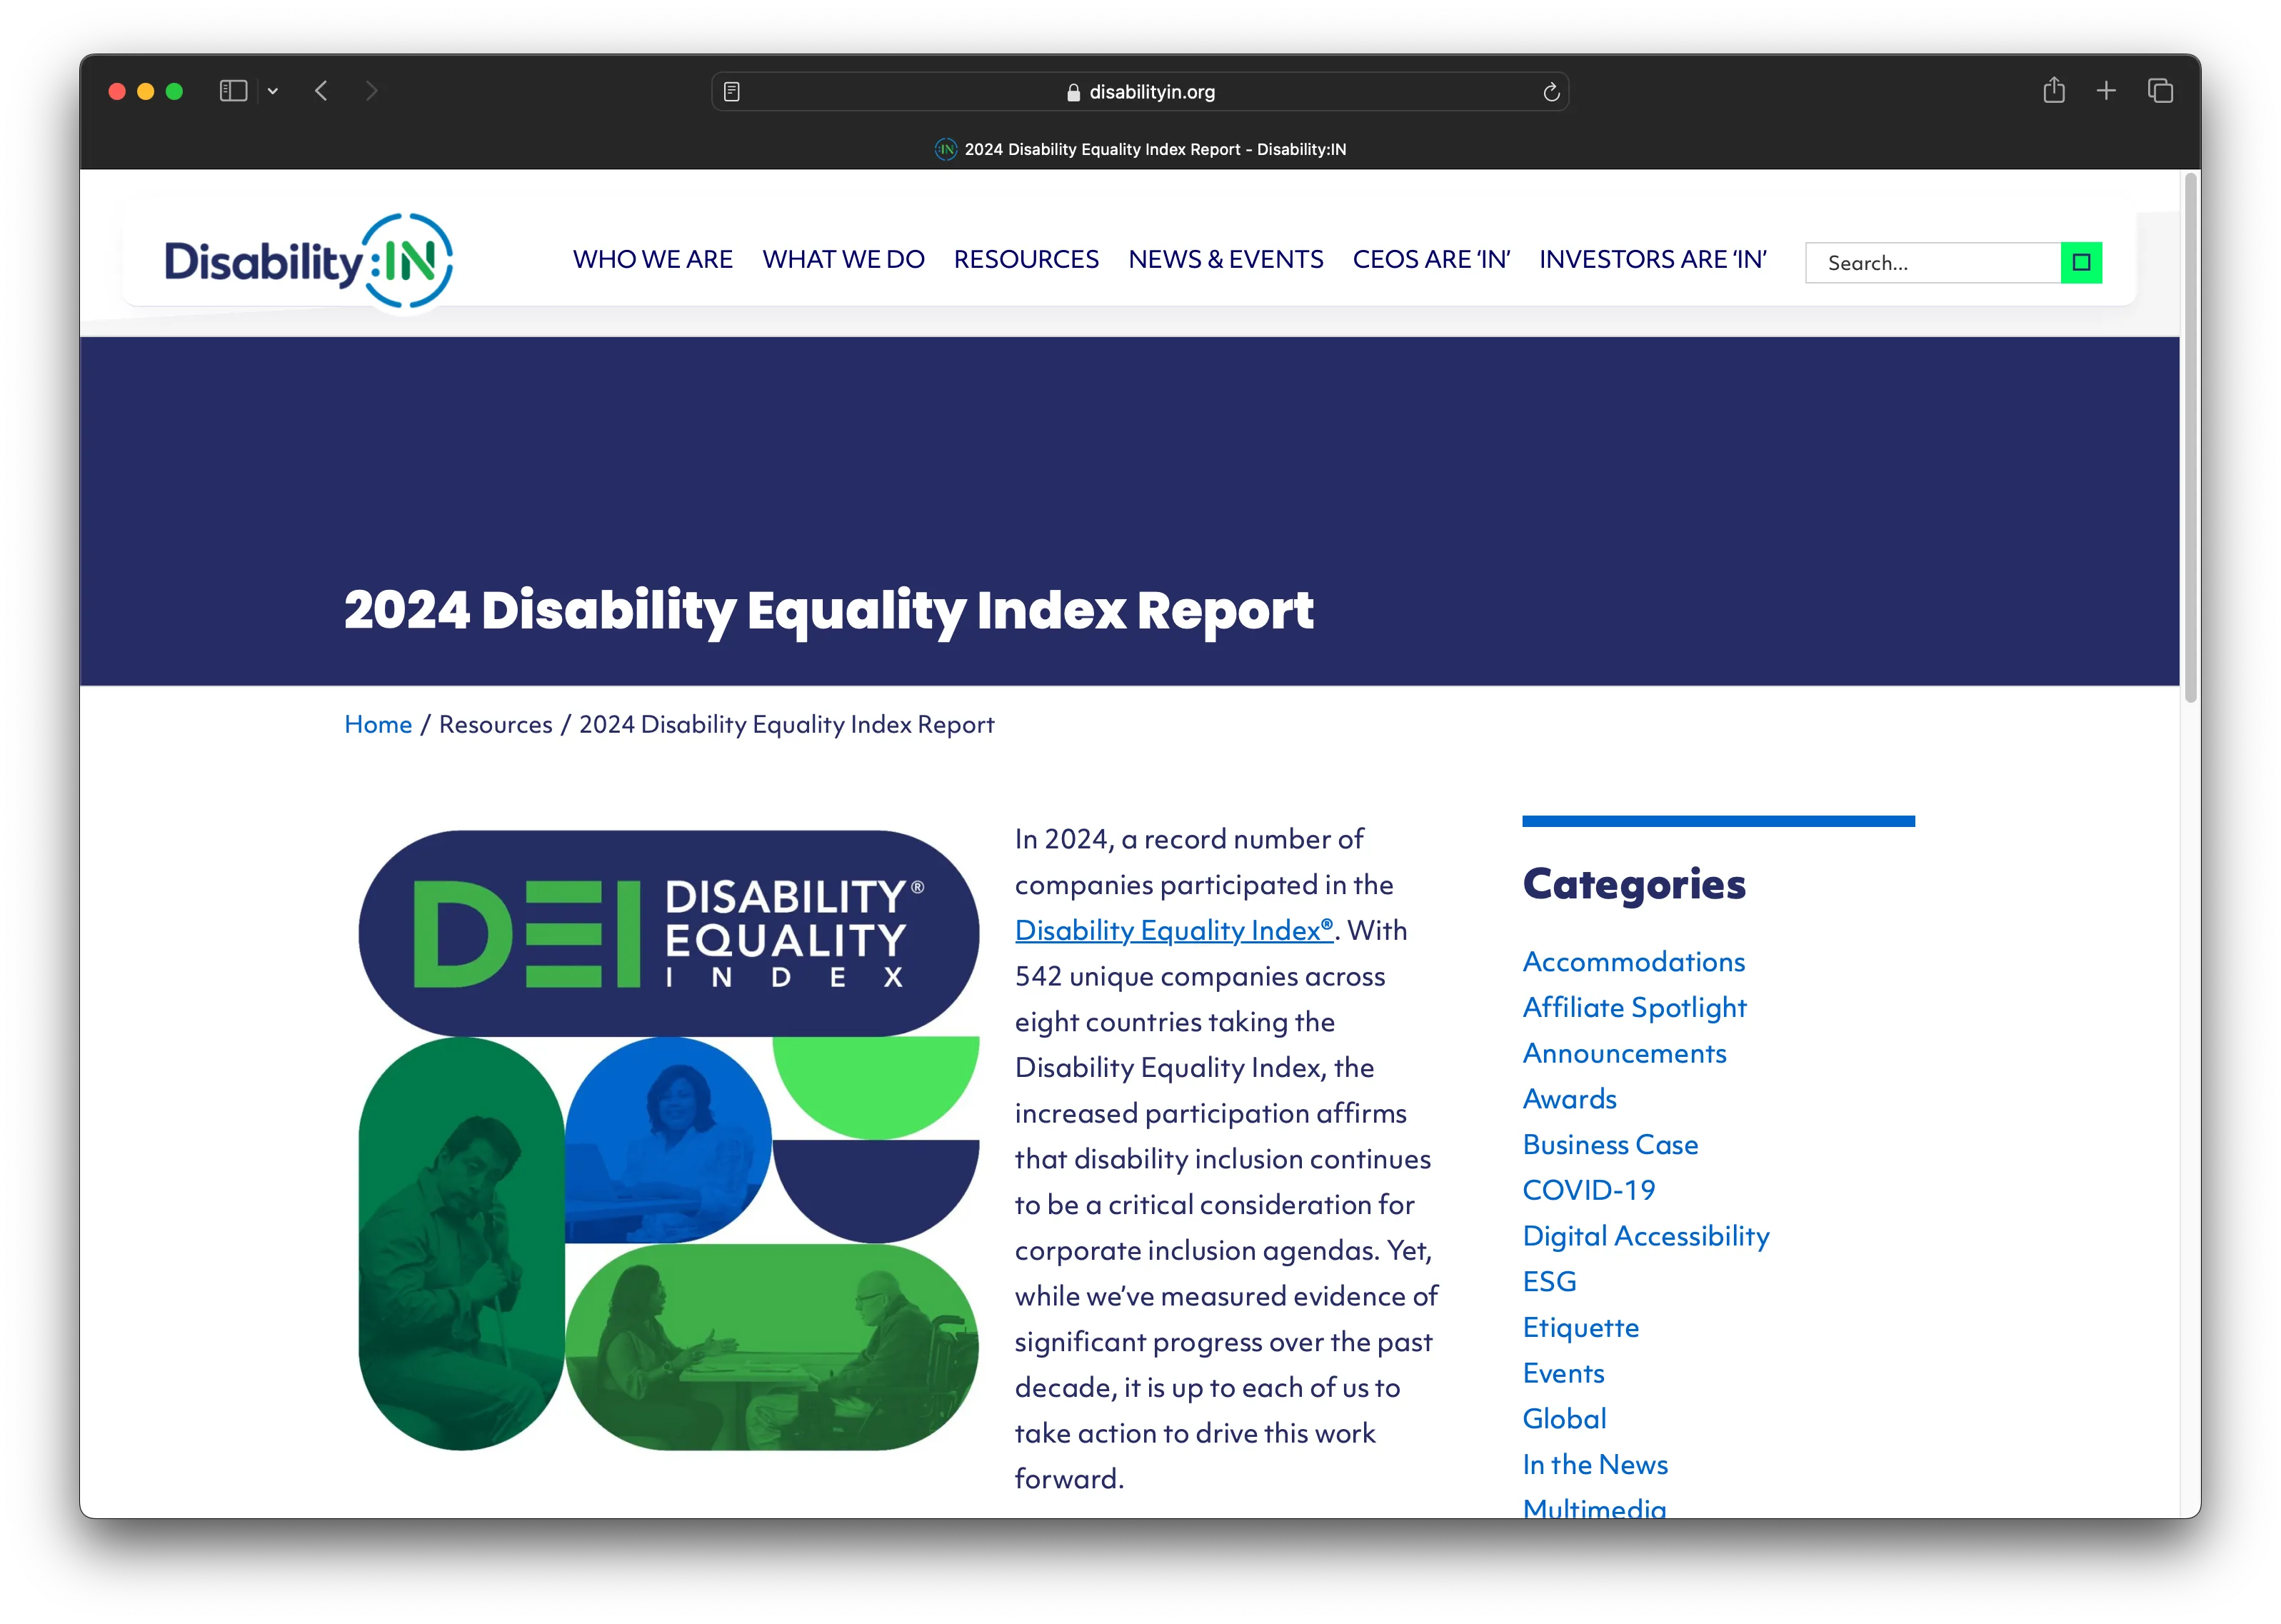
Task: Open the Announcements category
Action: point(1624,1053)
